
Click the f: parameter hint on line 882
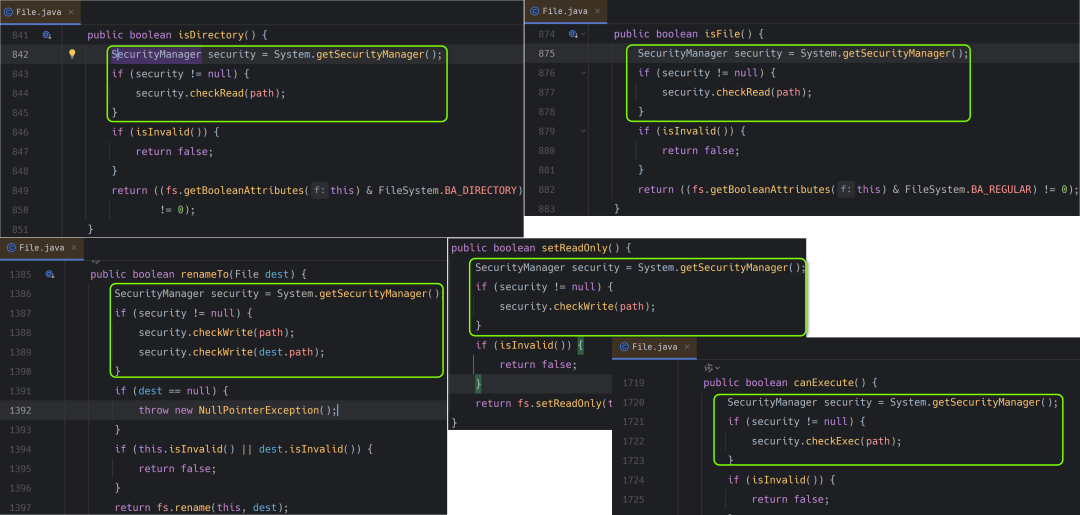[844, 189]
